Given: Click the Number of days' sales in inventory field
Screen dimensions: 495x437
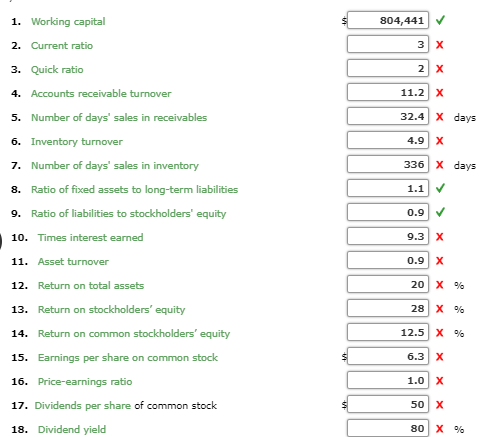Looking at the screenshot, I should [x=388, y=164].
